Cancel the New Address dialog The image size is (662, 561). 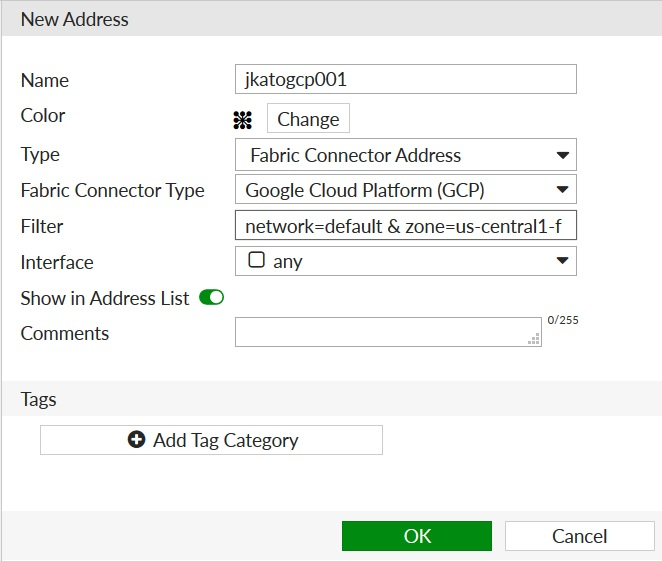(580, 536)
